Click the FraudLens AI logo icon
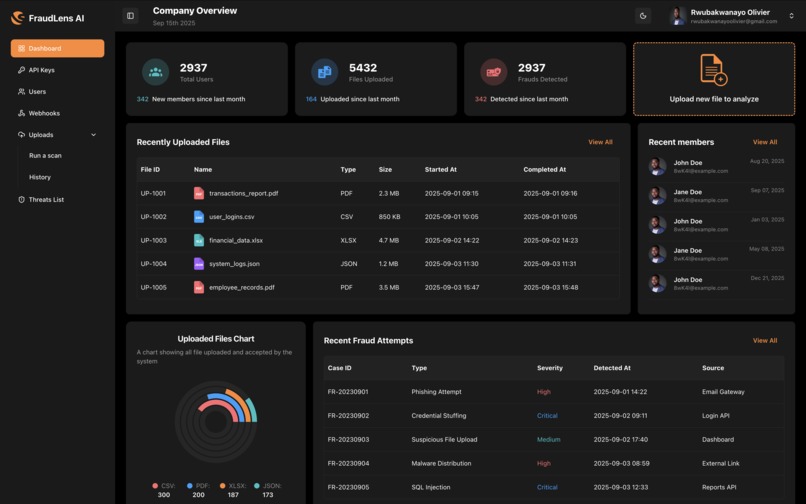Screen dimensions: 806x504 coord(17,18)
